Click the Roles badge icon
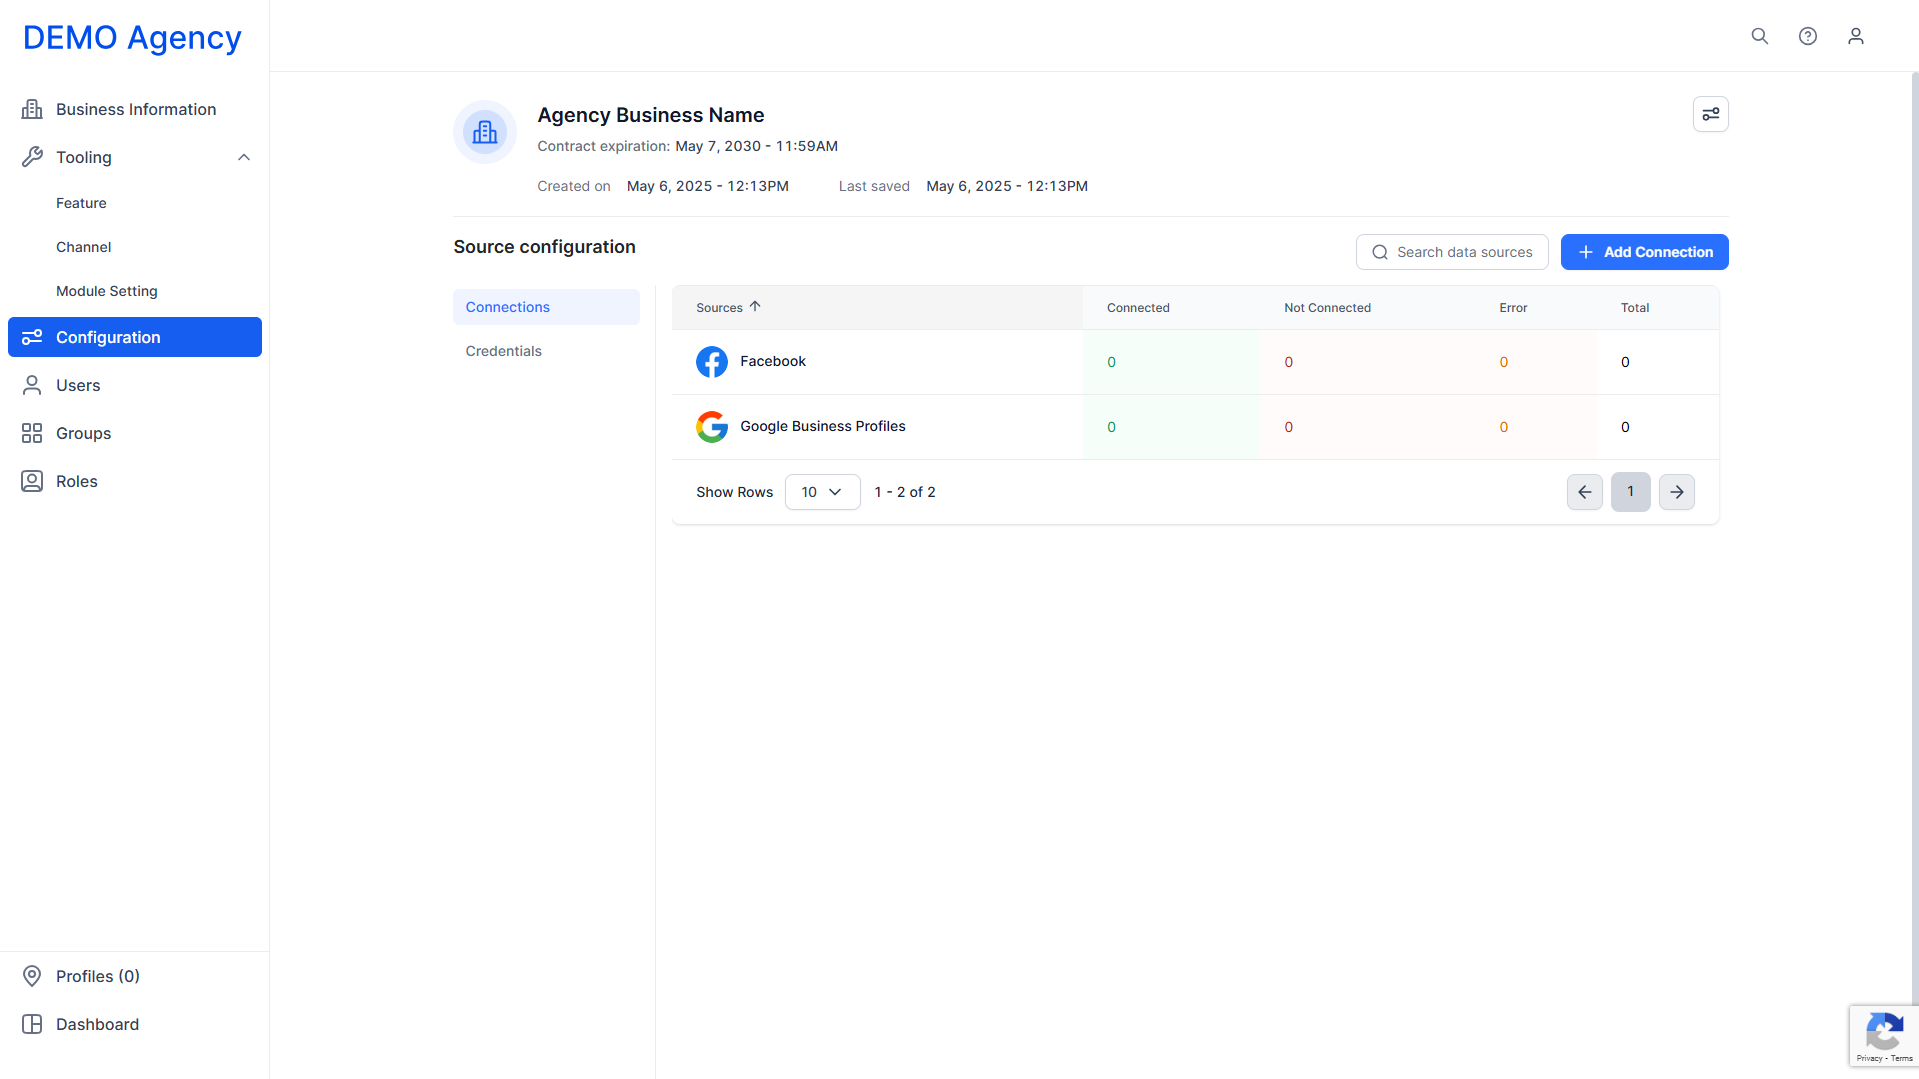The image size is (1919, 1079). (x=32, y=481)
